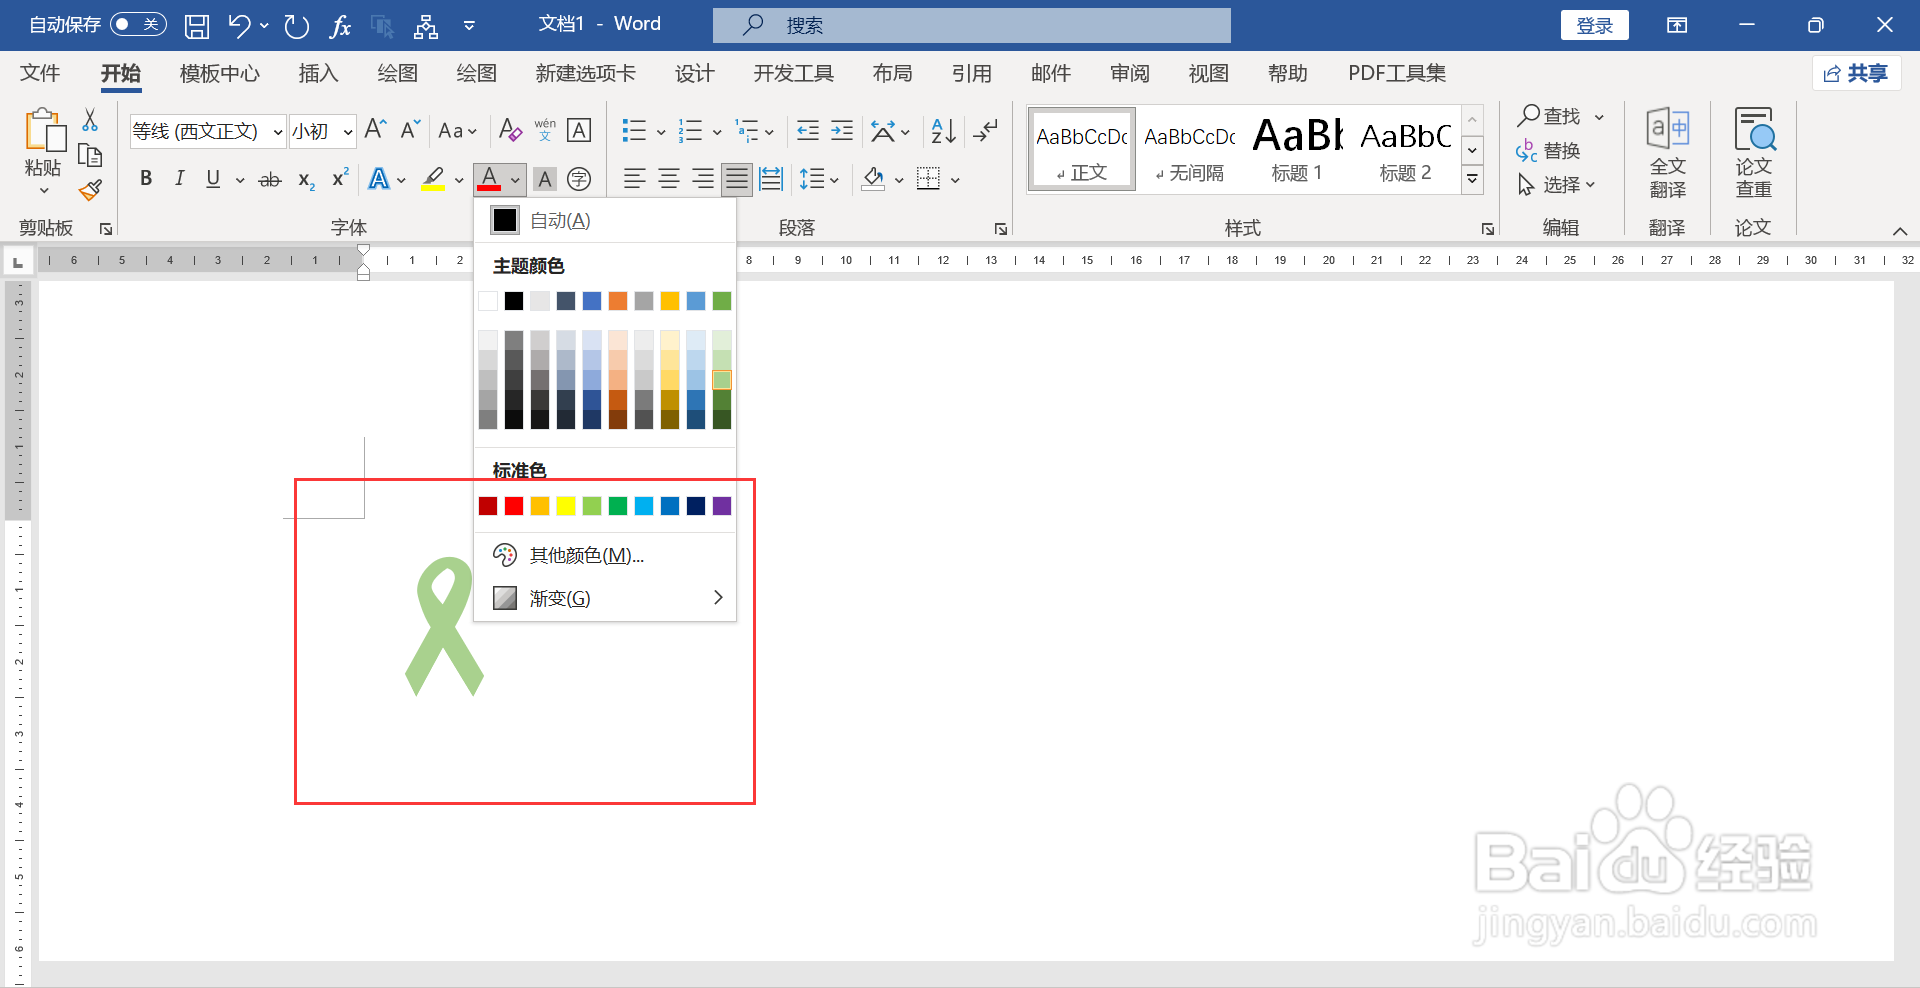1920x988 pixels.
Task: Click the fx formula icon
Action: (340, 26)
